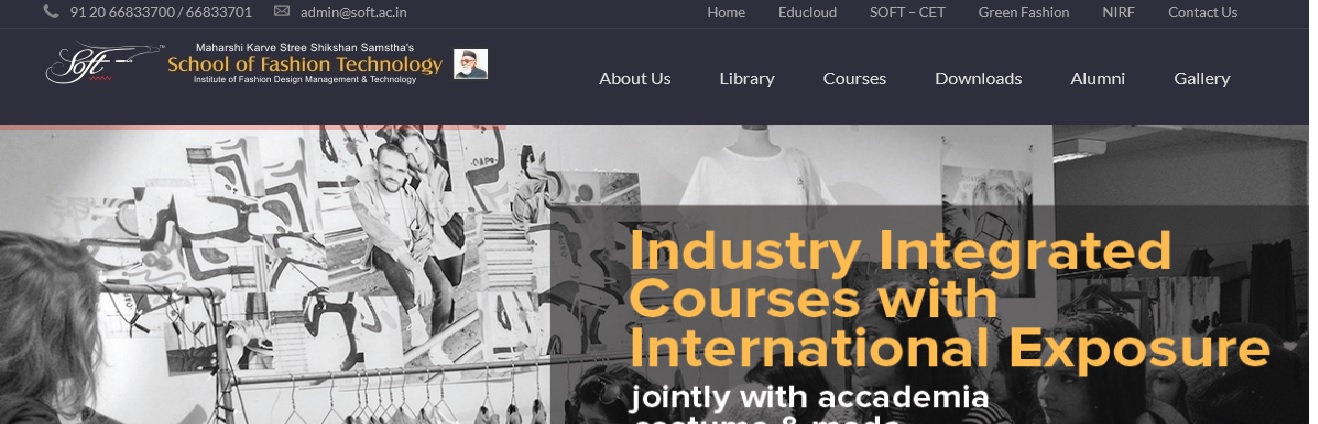Expand the Library menu
This screenshot has width=1318, height=424.
coord(747,78)
